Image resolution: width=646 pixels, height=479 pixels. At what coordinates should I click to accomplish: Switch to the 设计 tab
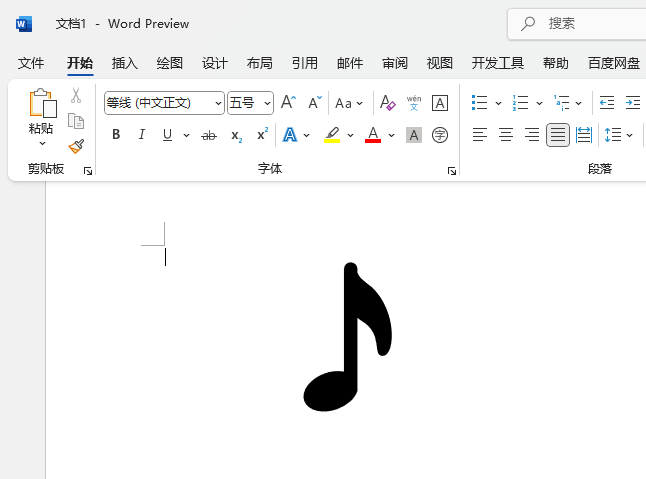pyautogui.click(x=214, y=63)
